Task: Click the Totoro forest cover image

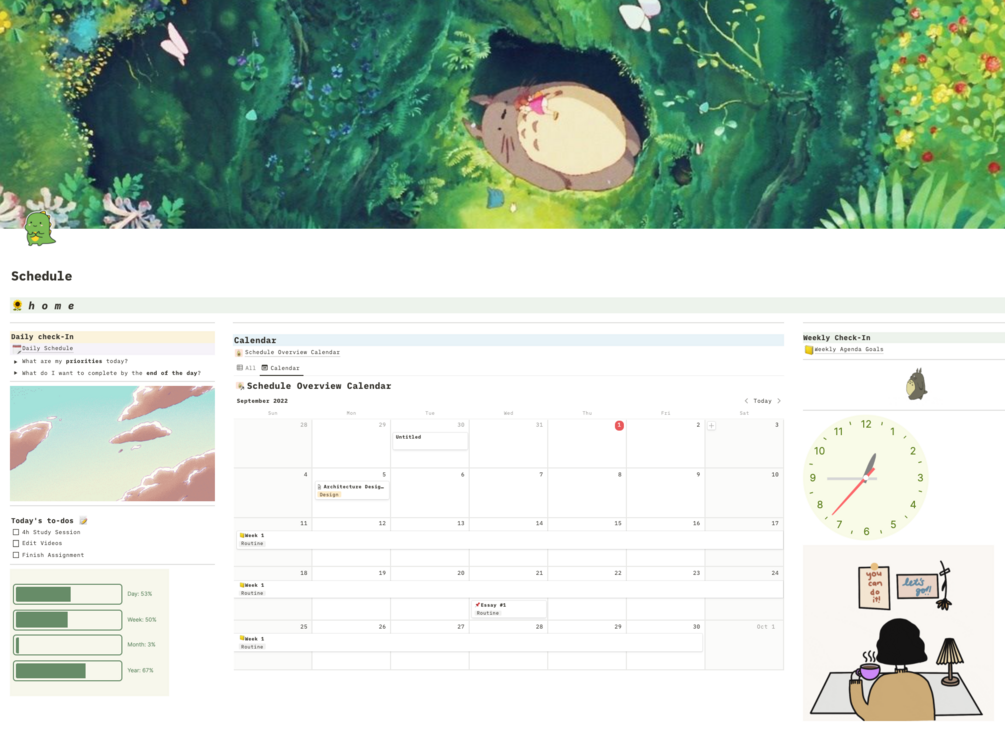Action: click(x=502, y=114)
